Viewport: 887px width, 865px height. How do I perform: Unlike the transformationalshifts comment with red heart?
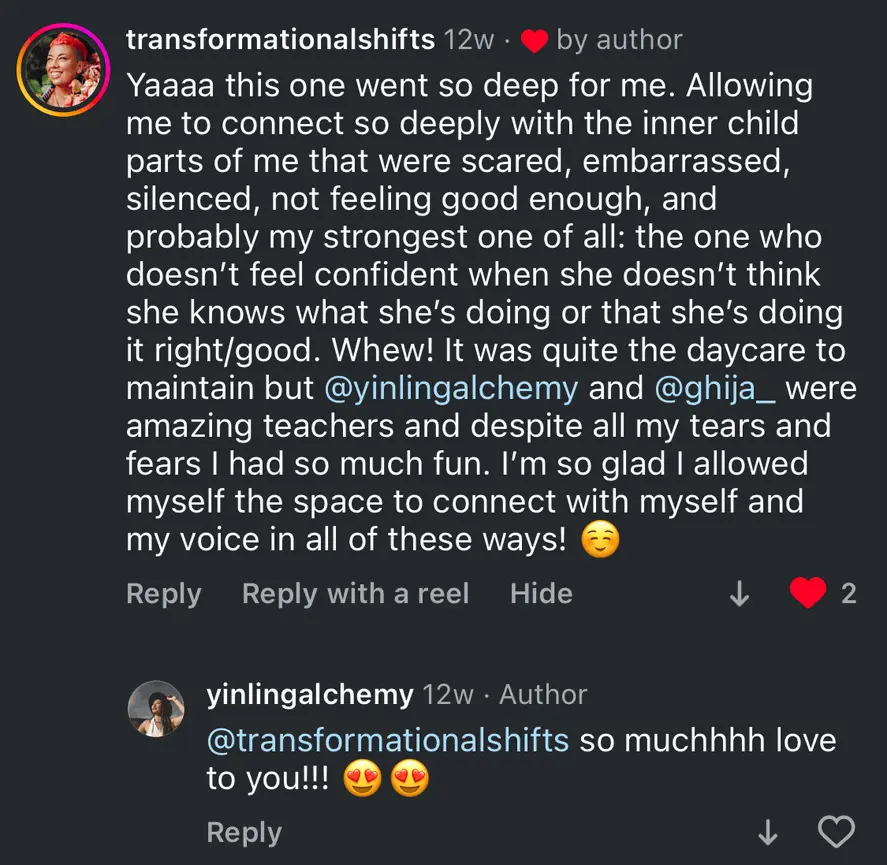(x=808, y=592)
